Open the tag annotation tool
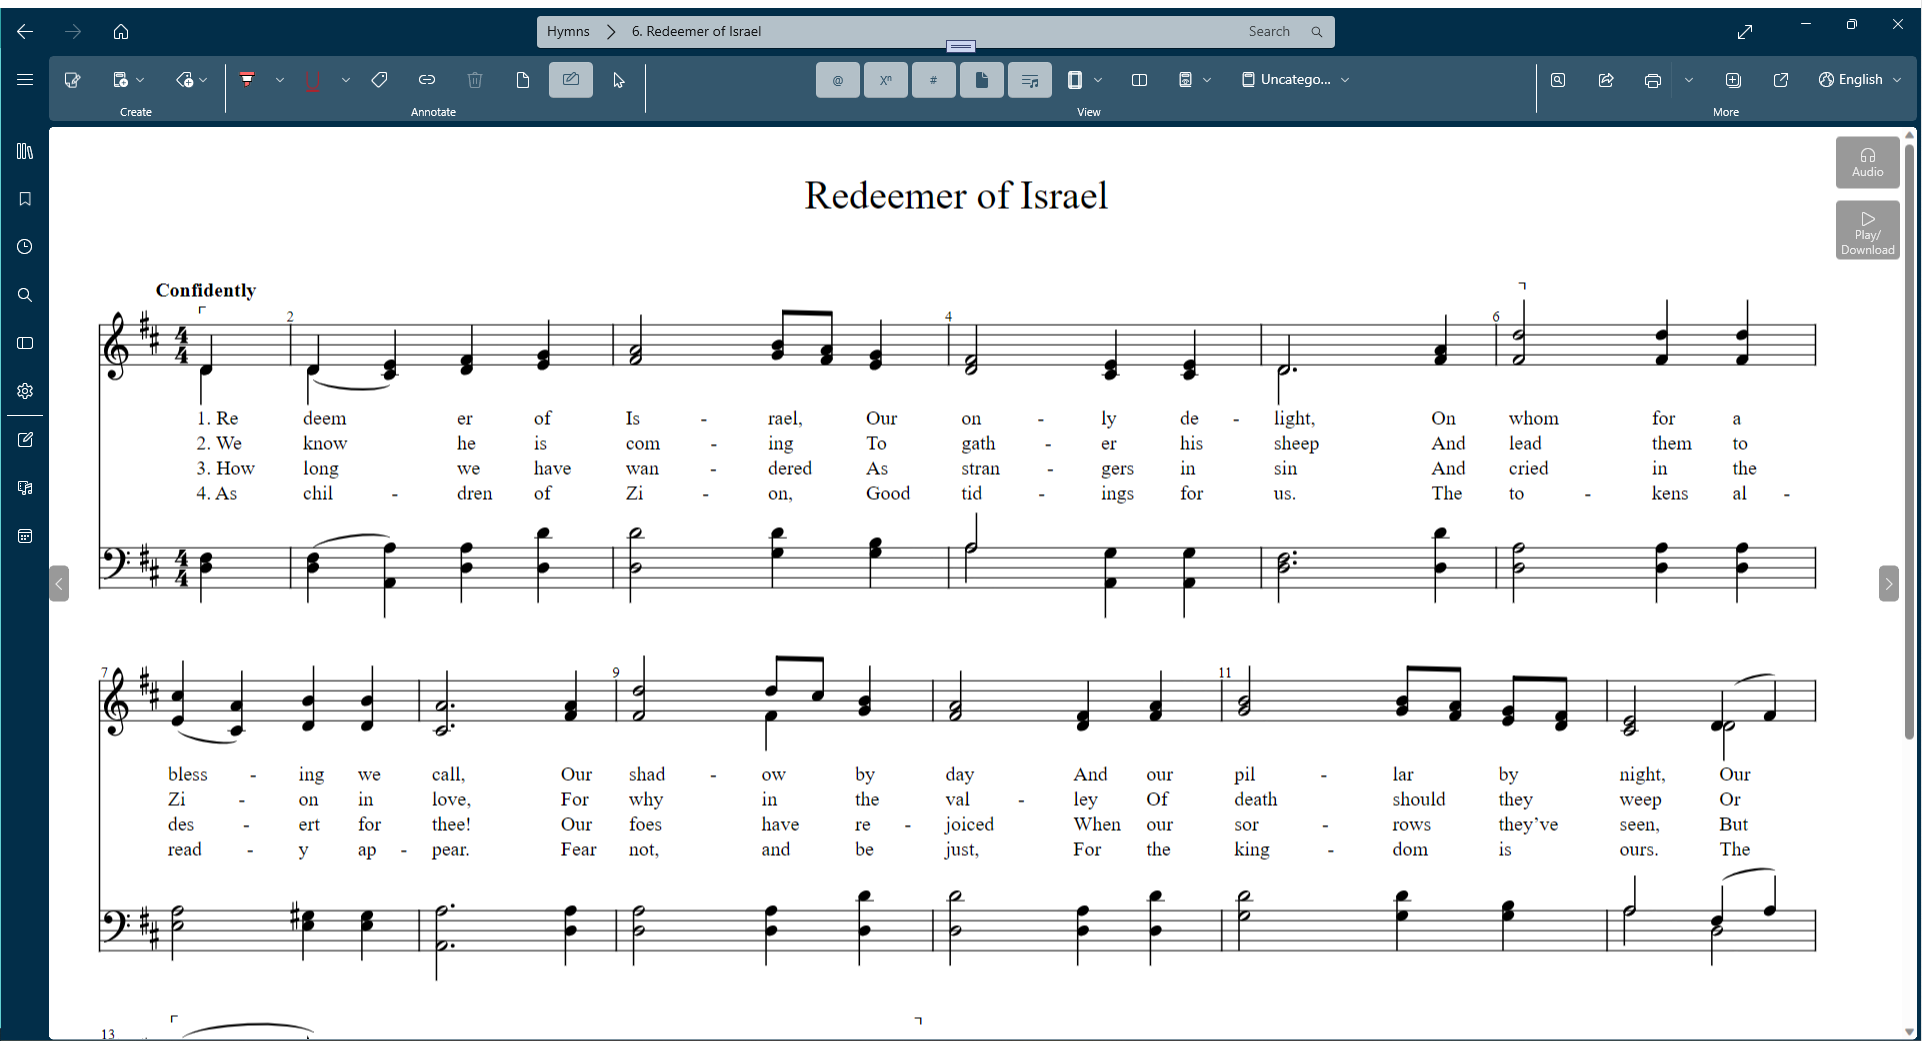 tap(380, 80)
